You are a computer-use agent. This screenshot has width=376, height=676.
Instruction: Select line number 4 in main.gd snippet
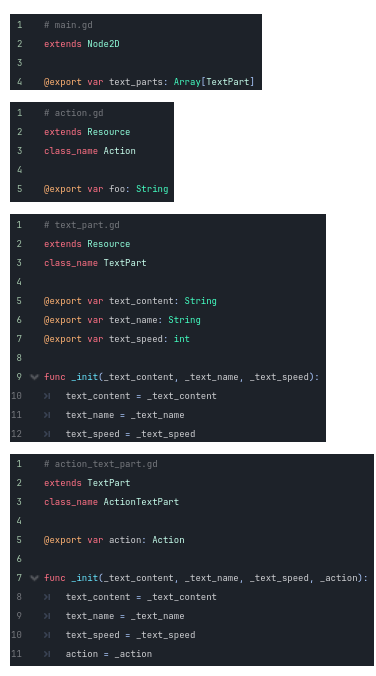(x=19, y=81)
